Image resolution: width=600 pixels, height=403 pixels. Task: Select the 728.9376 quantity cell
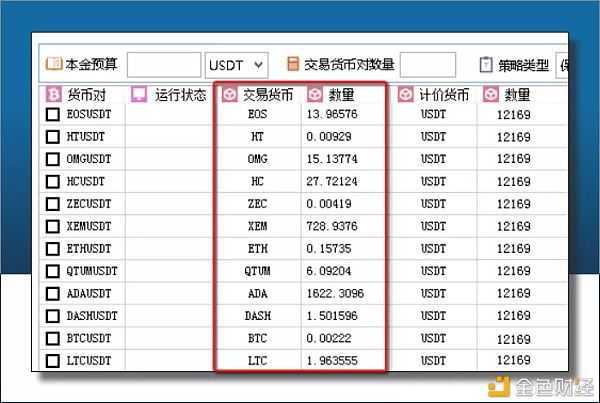[342, 226]
